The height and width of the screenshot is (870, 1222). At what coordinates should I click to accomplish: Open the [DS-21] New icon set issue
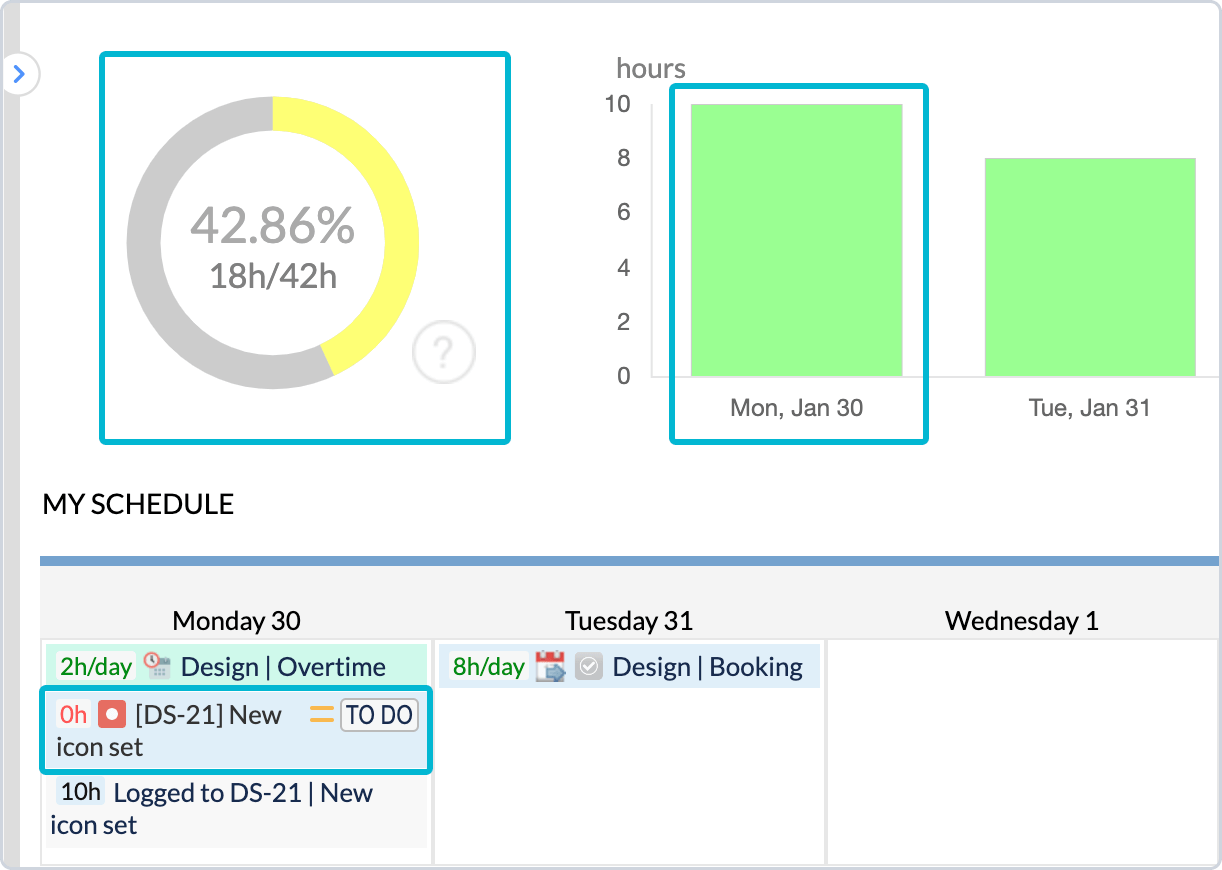click(208, 716)
